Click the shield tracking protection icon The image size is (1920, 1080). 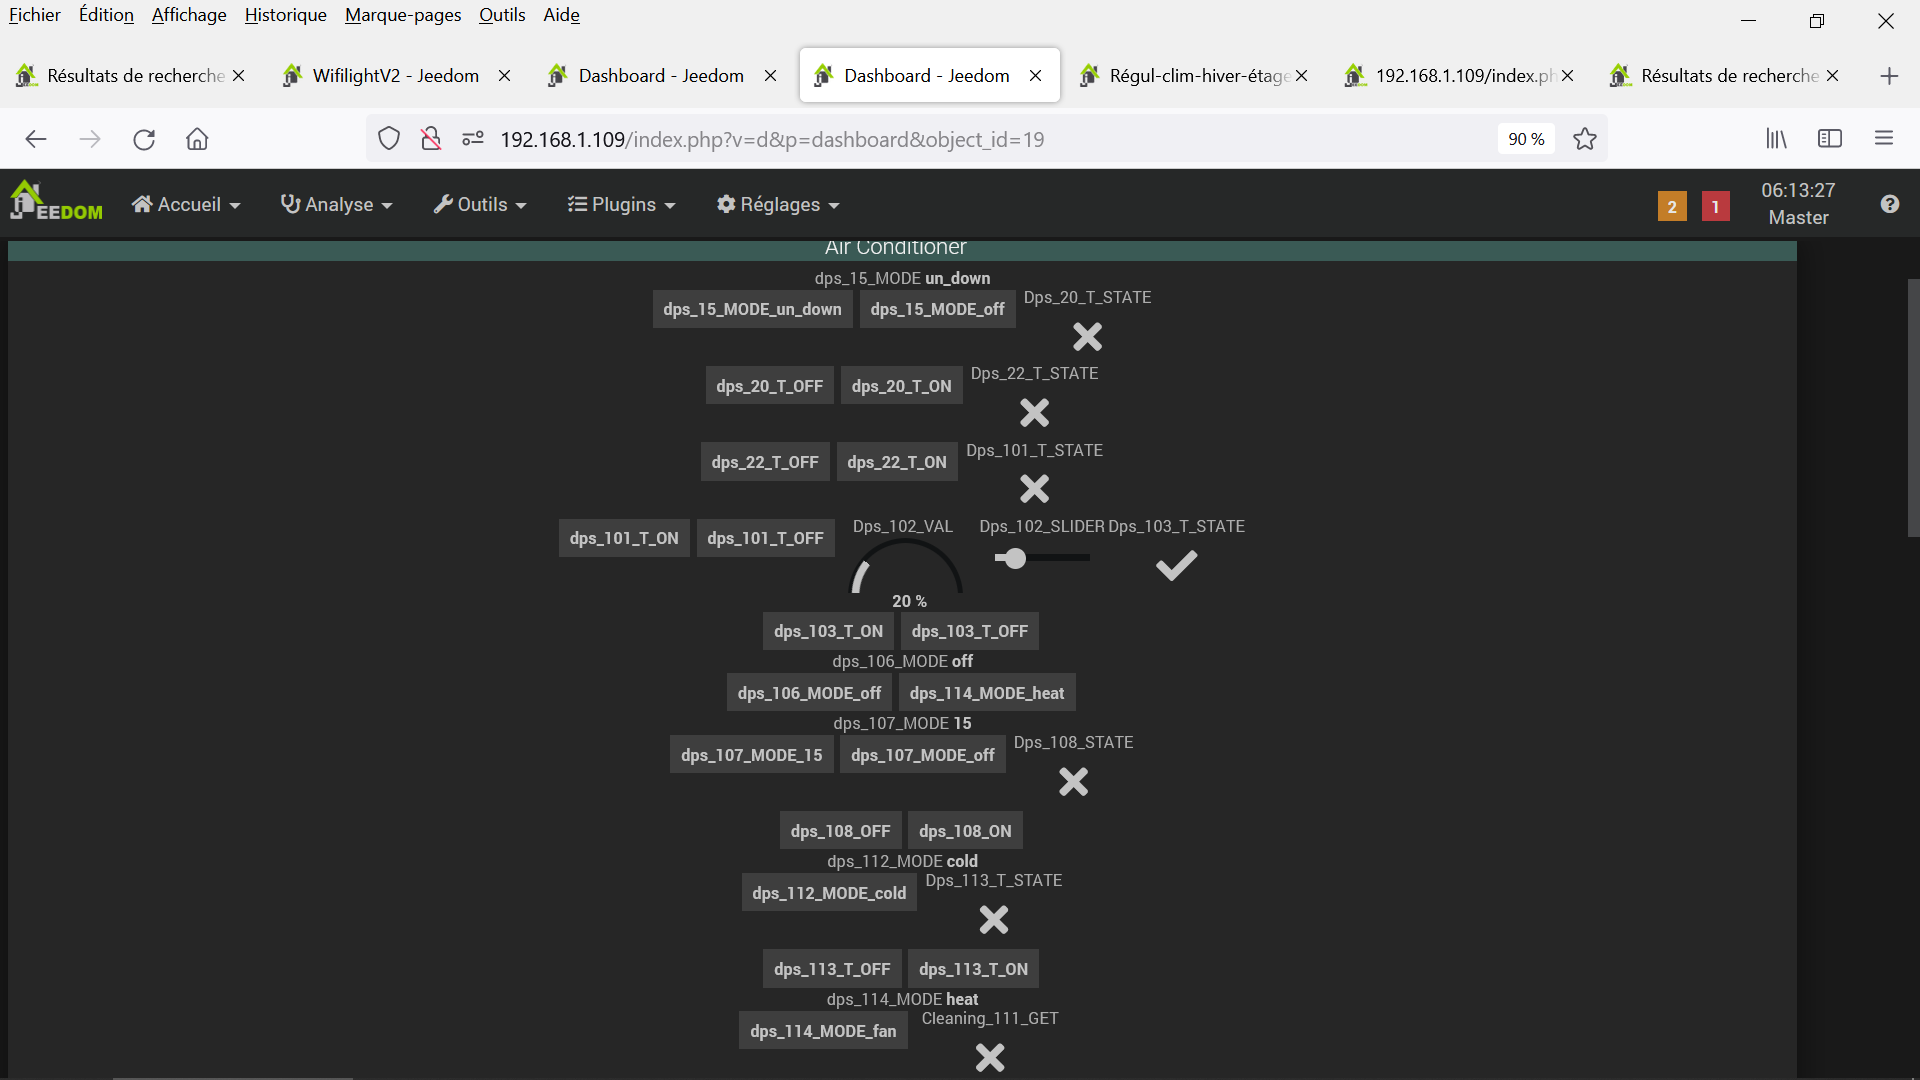tap(389, 139)
